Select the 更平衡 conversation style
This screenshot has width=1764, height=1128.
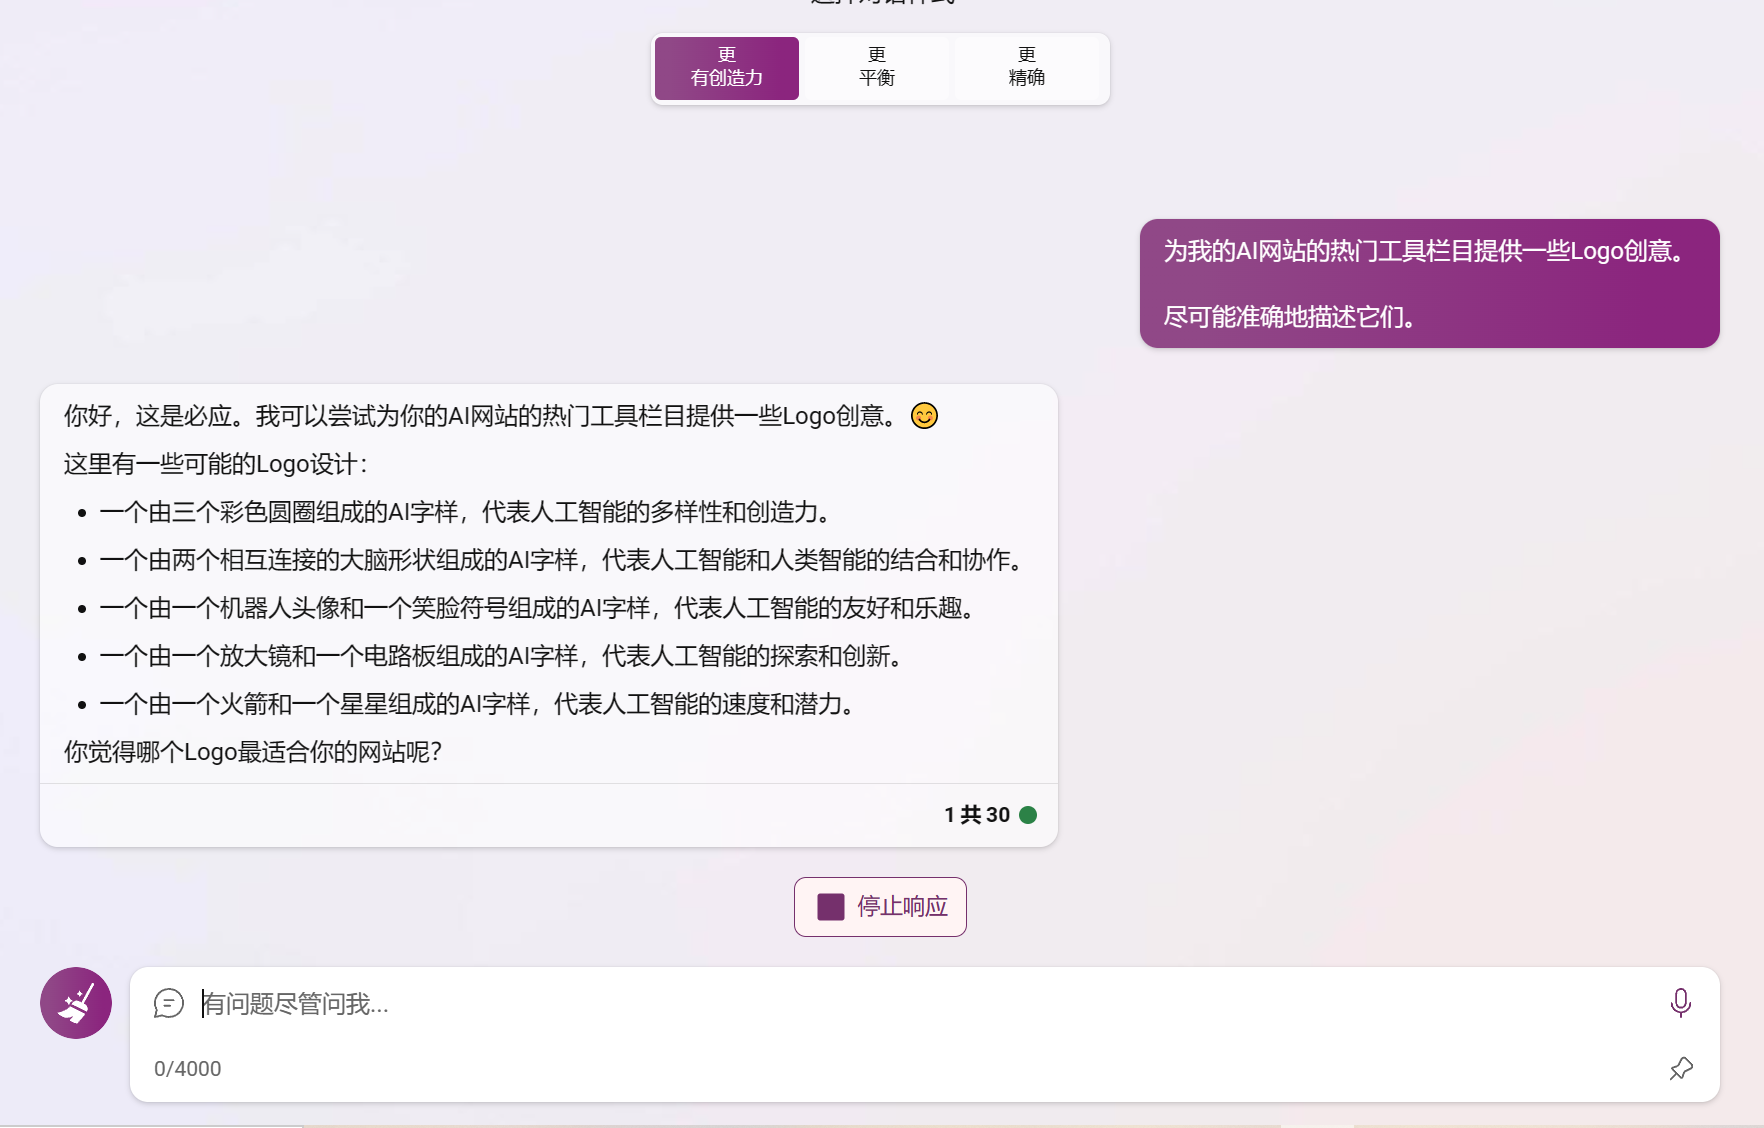(877, 68)
